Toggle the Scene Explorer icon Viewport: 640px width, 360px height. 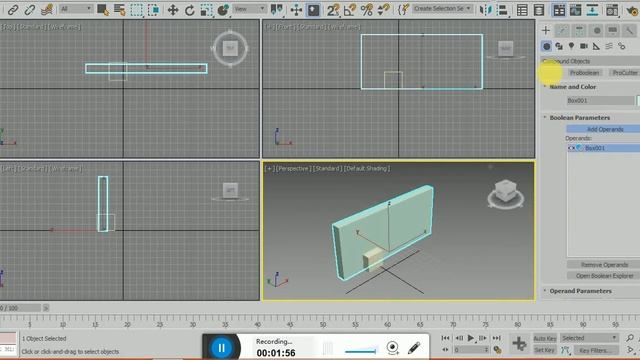[x=522, y=10]
